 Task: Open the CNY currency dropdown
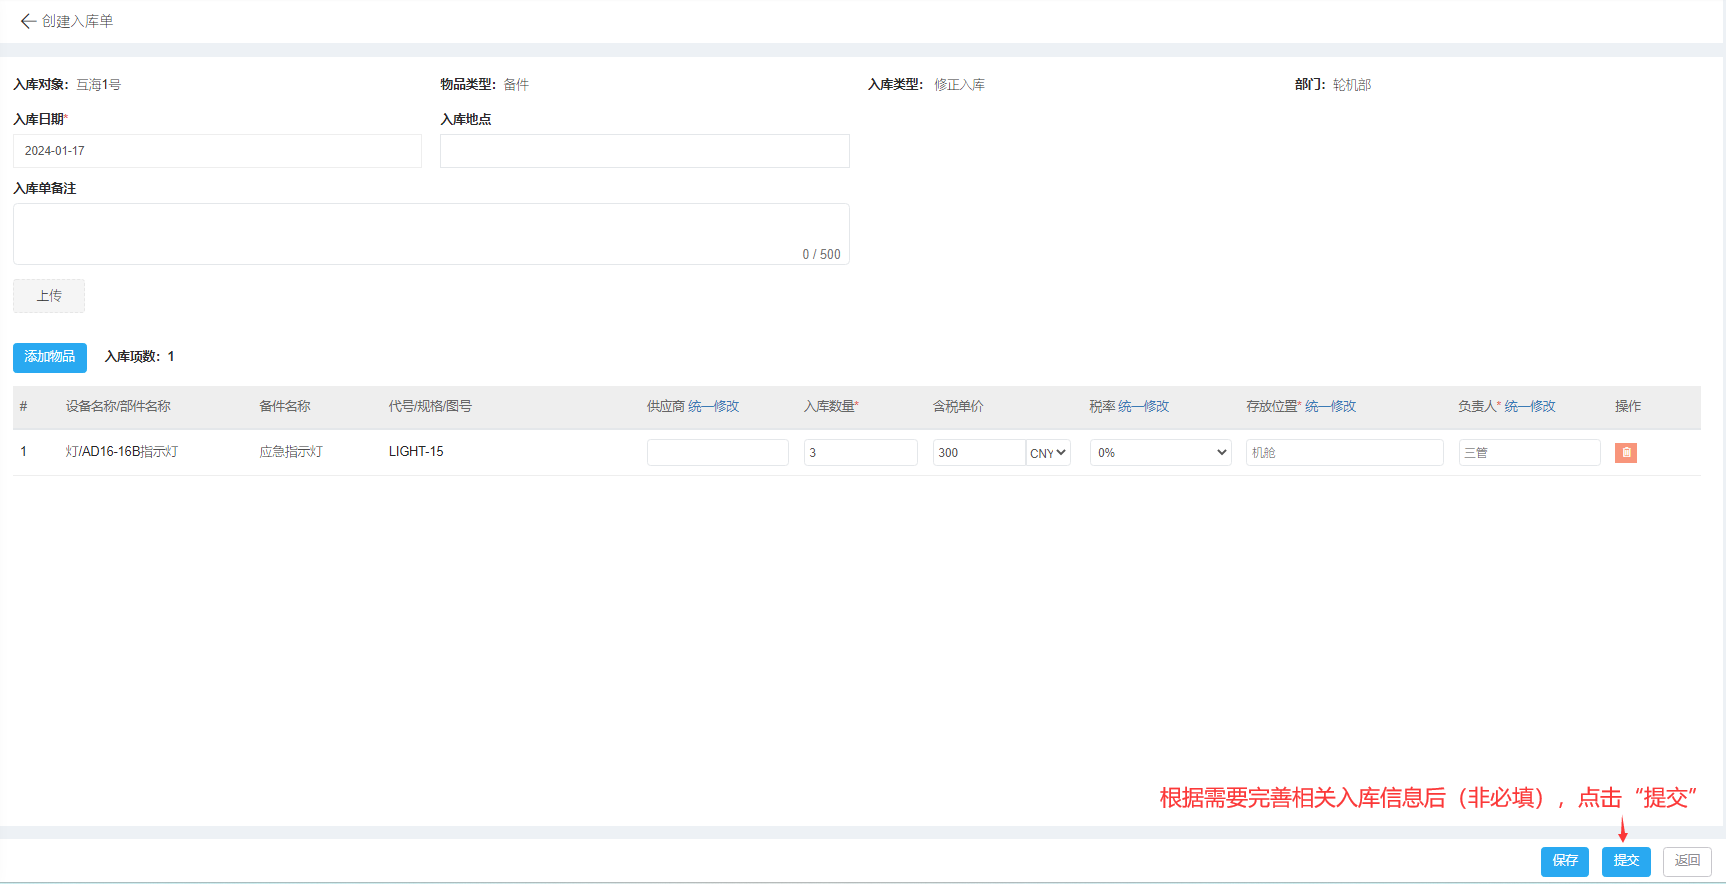[1048, 453]
